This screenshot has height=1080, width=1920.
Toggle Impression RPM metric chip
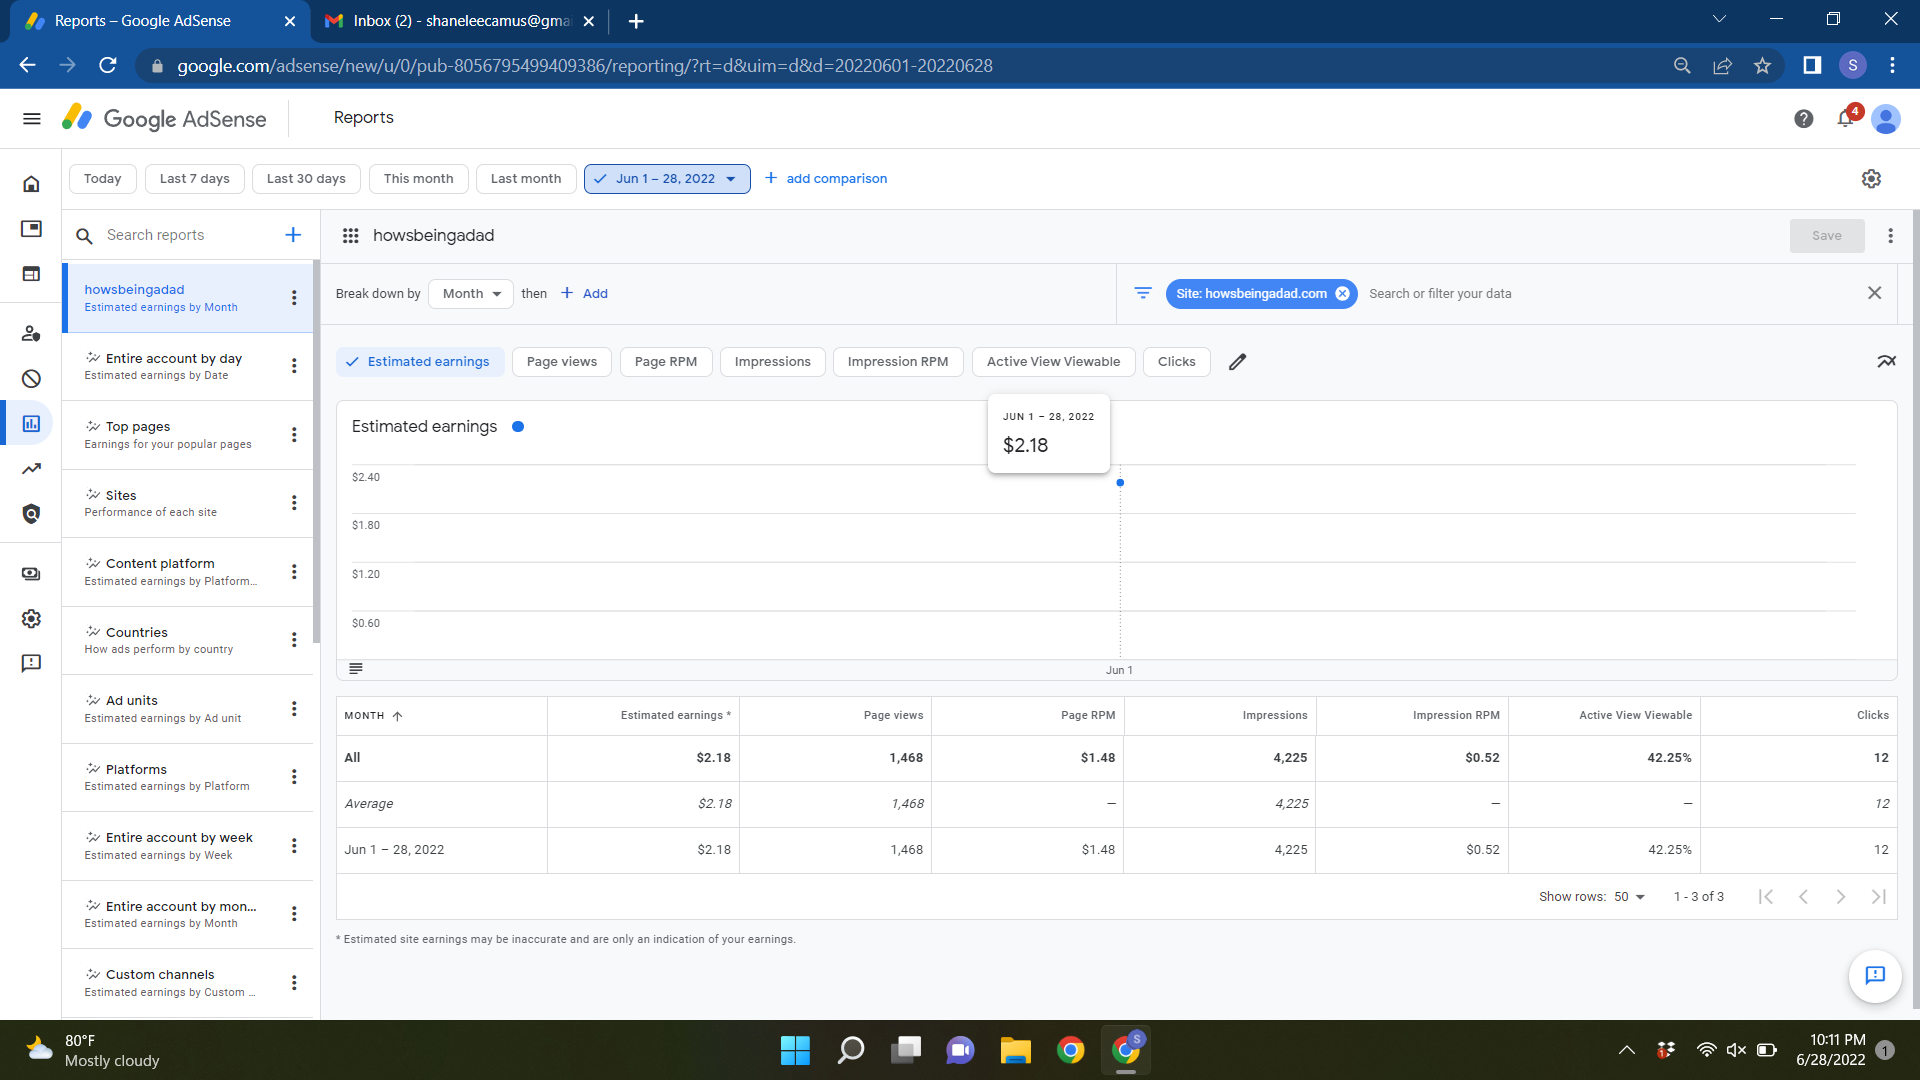click(898, 362)
